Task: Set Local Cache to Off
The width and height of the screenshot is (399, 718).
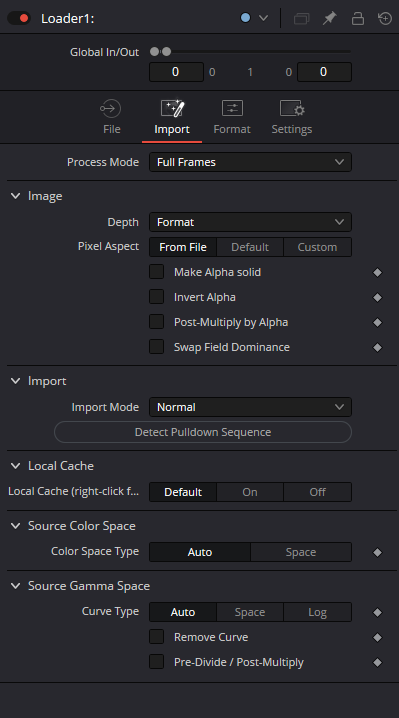Action: [317, 492]
